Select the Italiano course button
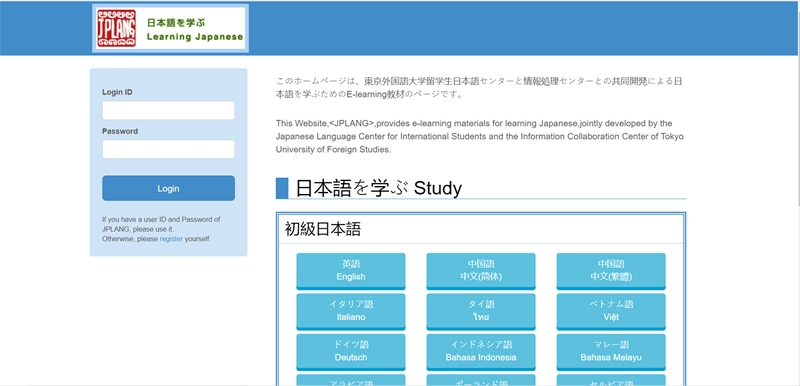 [x=351, y=311]
